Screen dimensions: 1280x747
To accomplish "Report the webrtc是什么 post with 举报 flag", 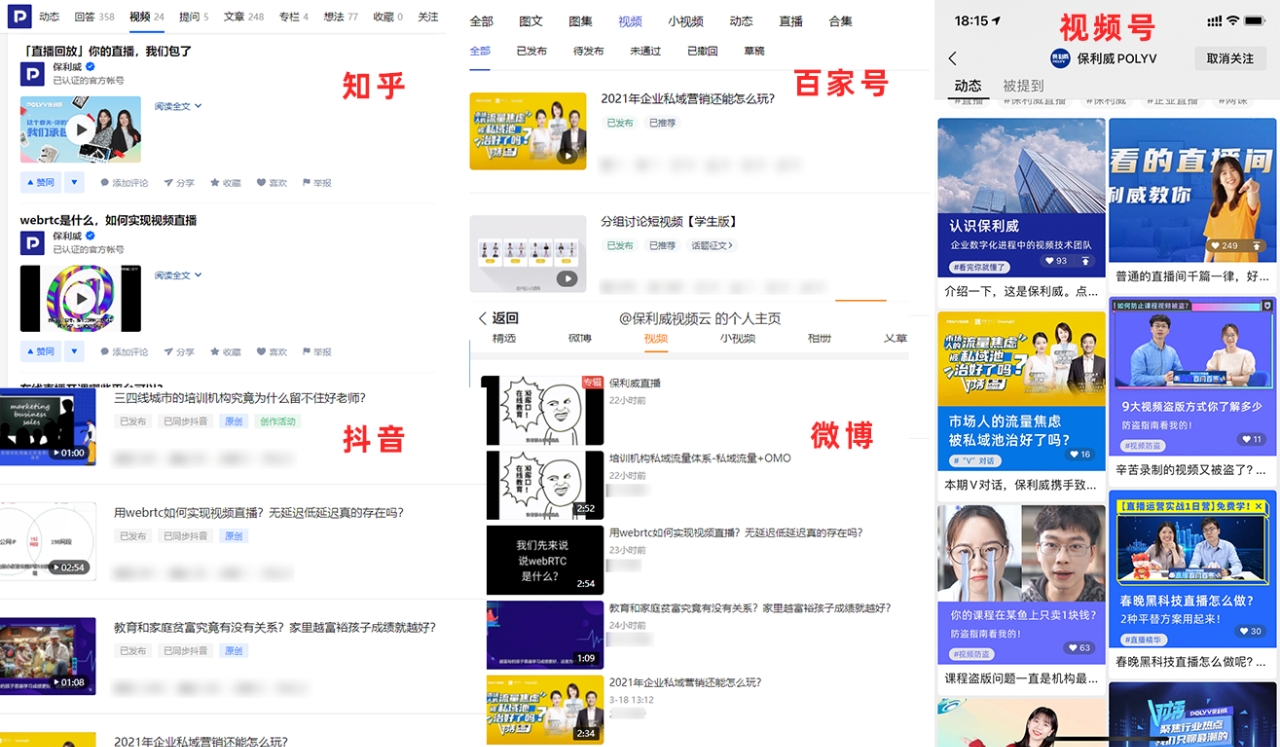I will point(316,352).
